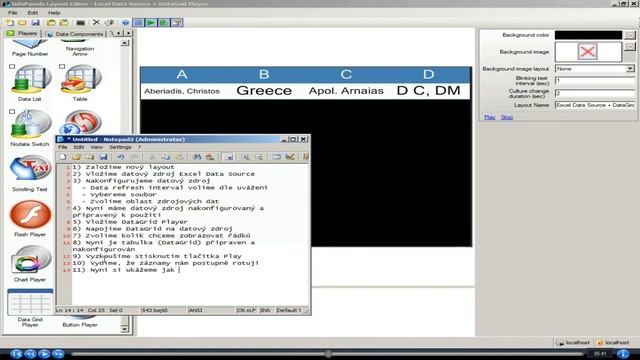Click the blue globe icon in main toolbar
Viewport: 640px width, 360px height.
tap(125, 22)
